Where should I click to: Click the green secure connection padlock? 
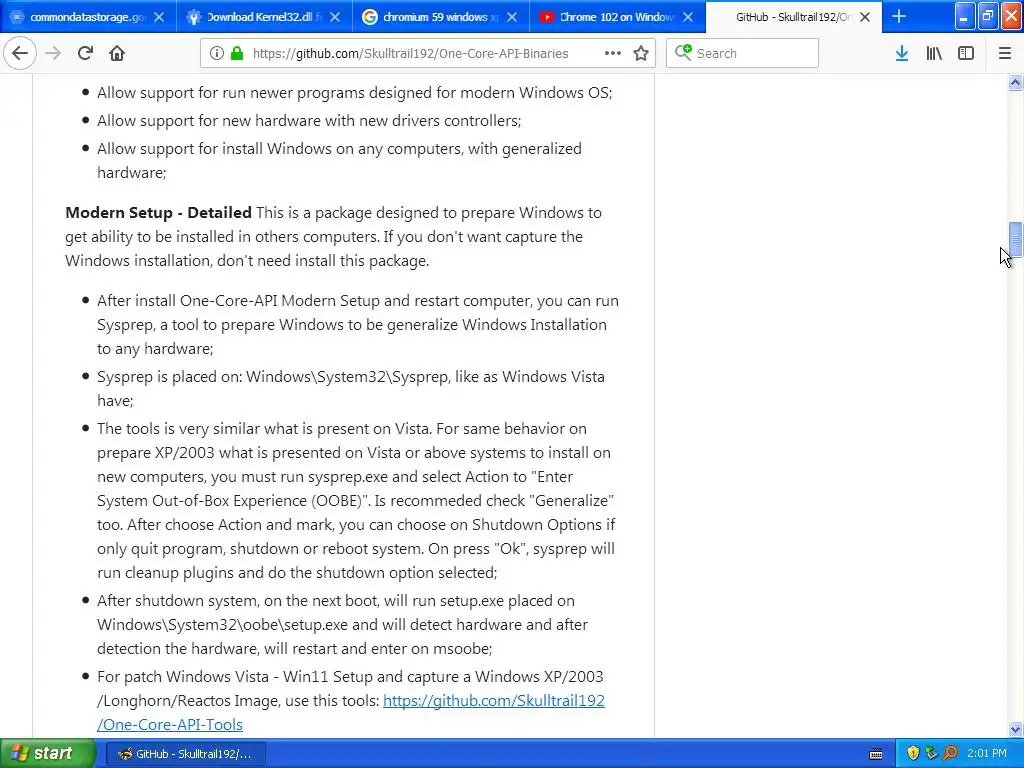[x=237, y=53]
